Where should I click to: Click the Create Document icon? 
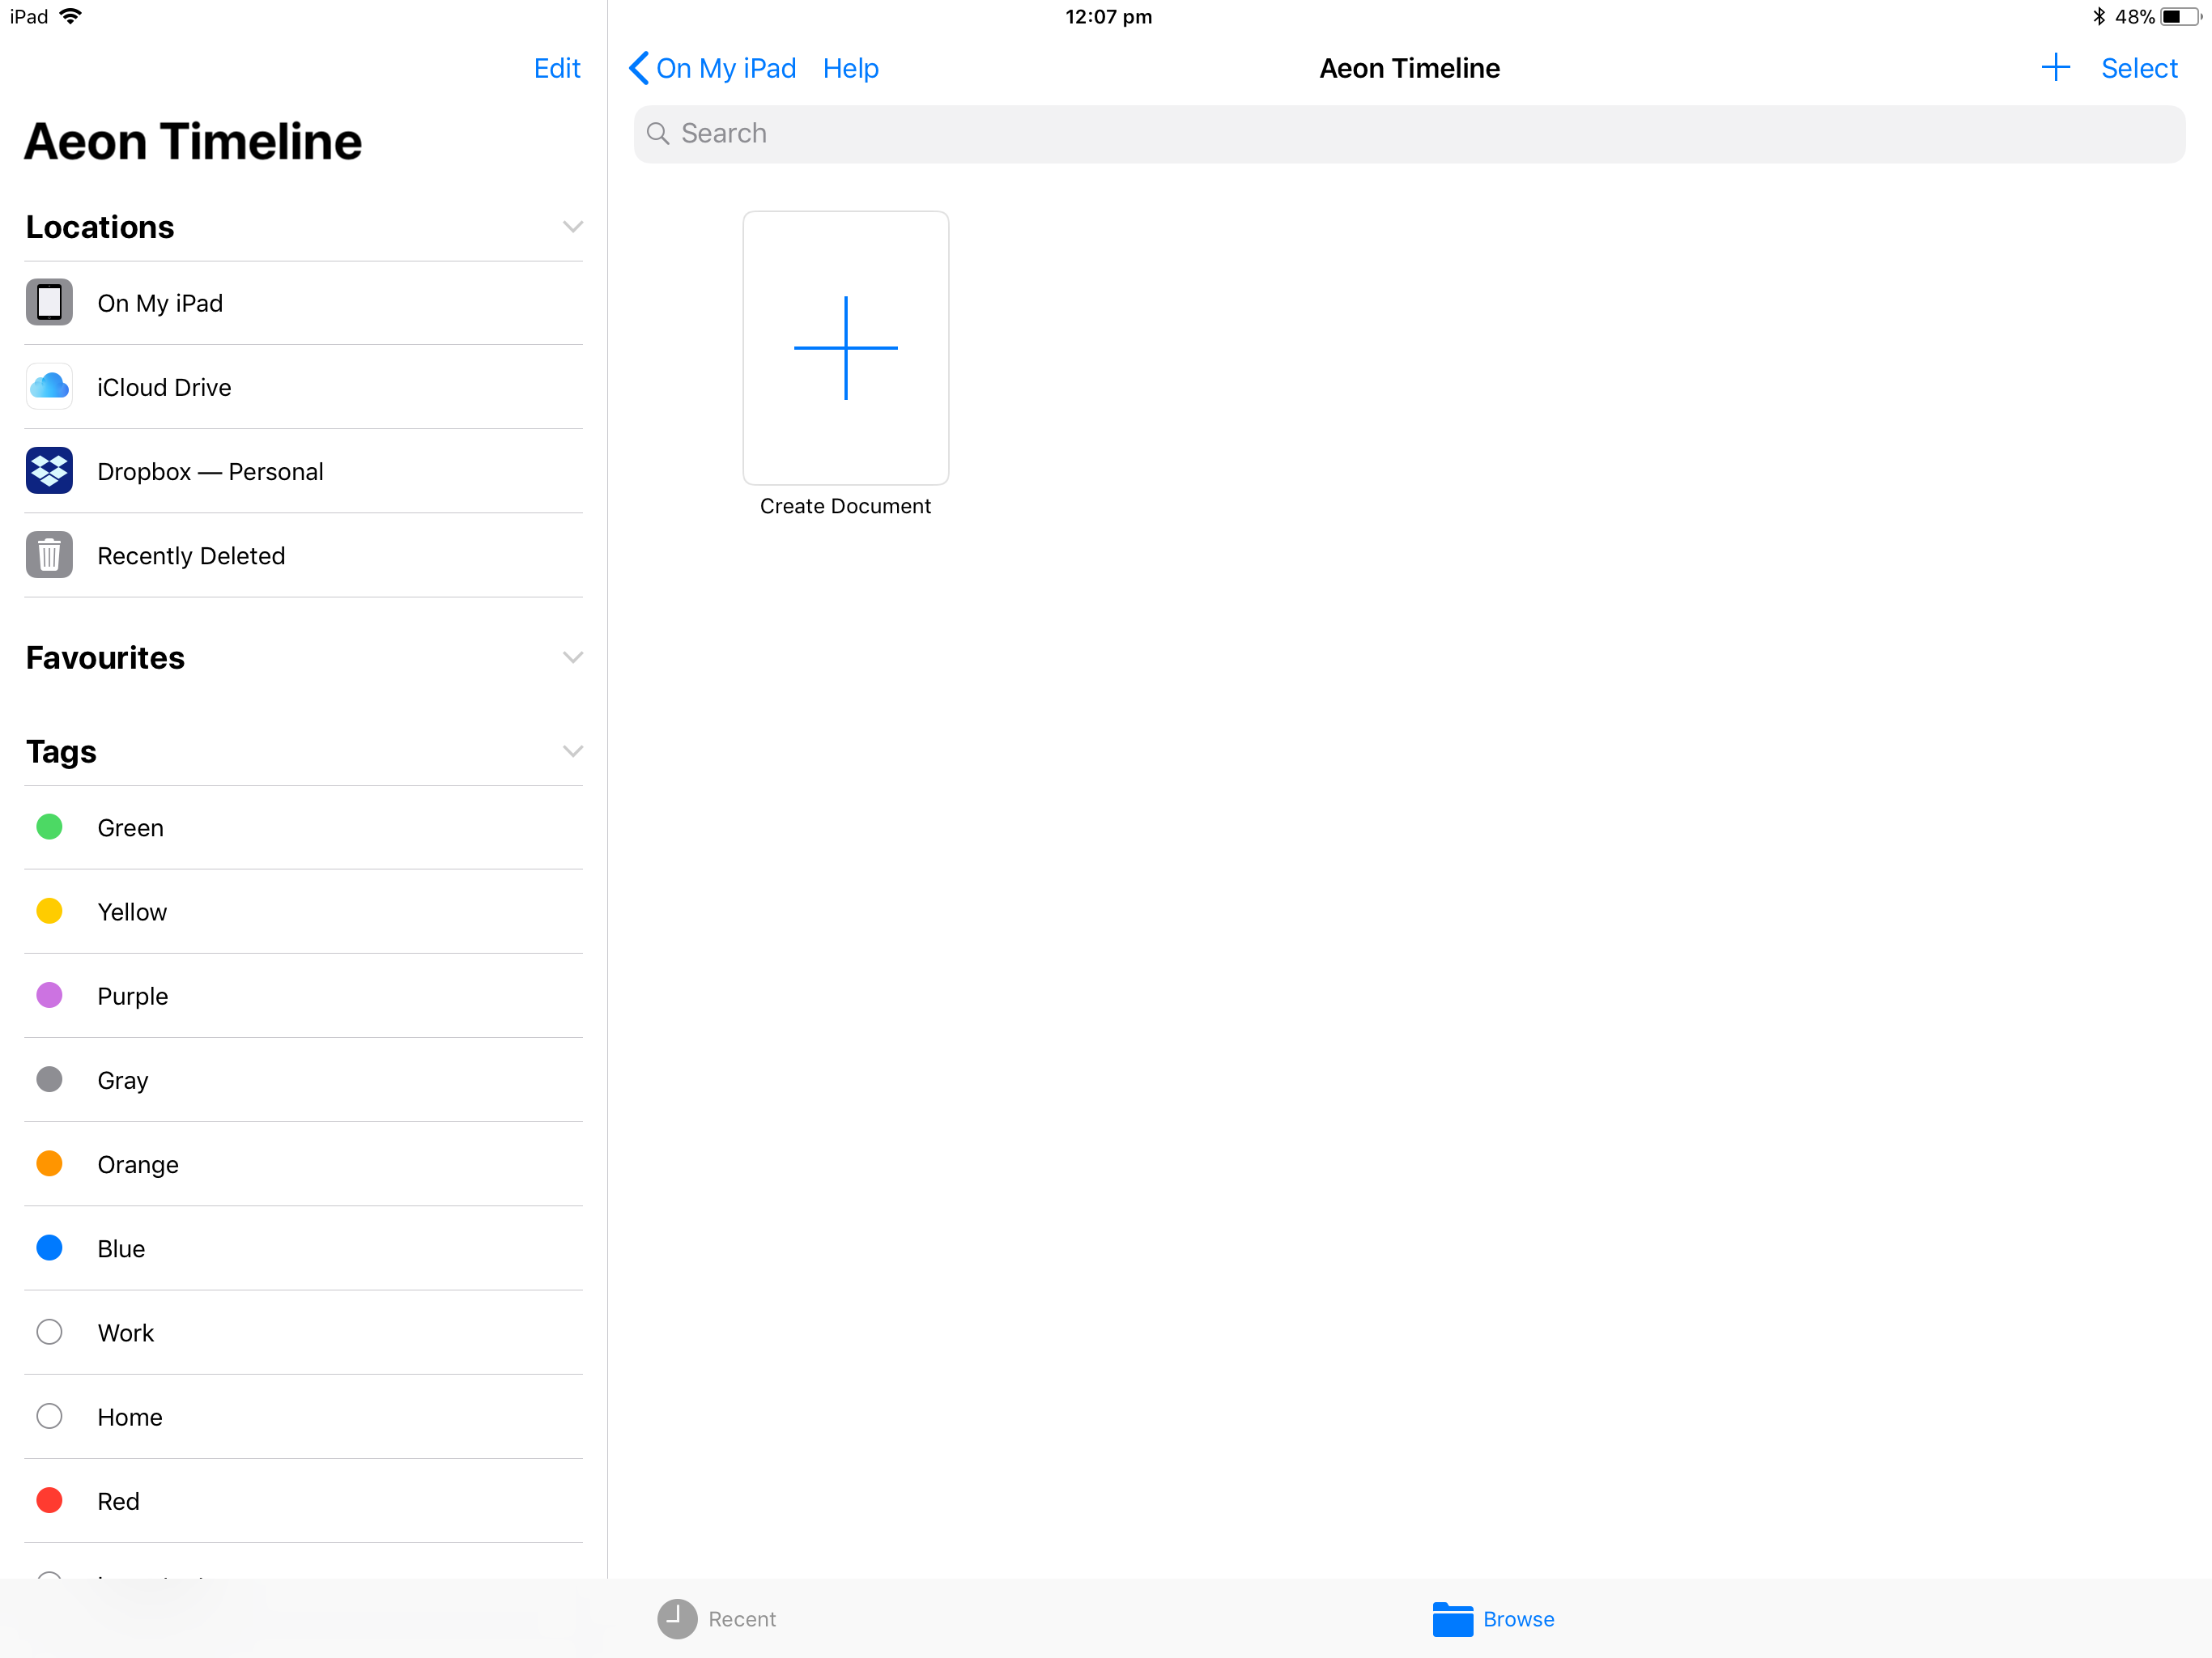point(844,346)
